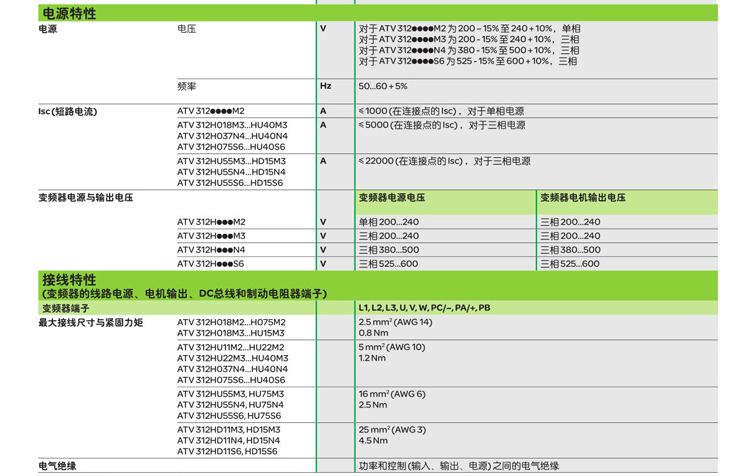The height and width of the screenshot is (476, 740).
Task: Click the Hz unit cell
Action: (326, 86)
